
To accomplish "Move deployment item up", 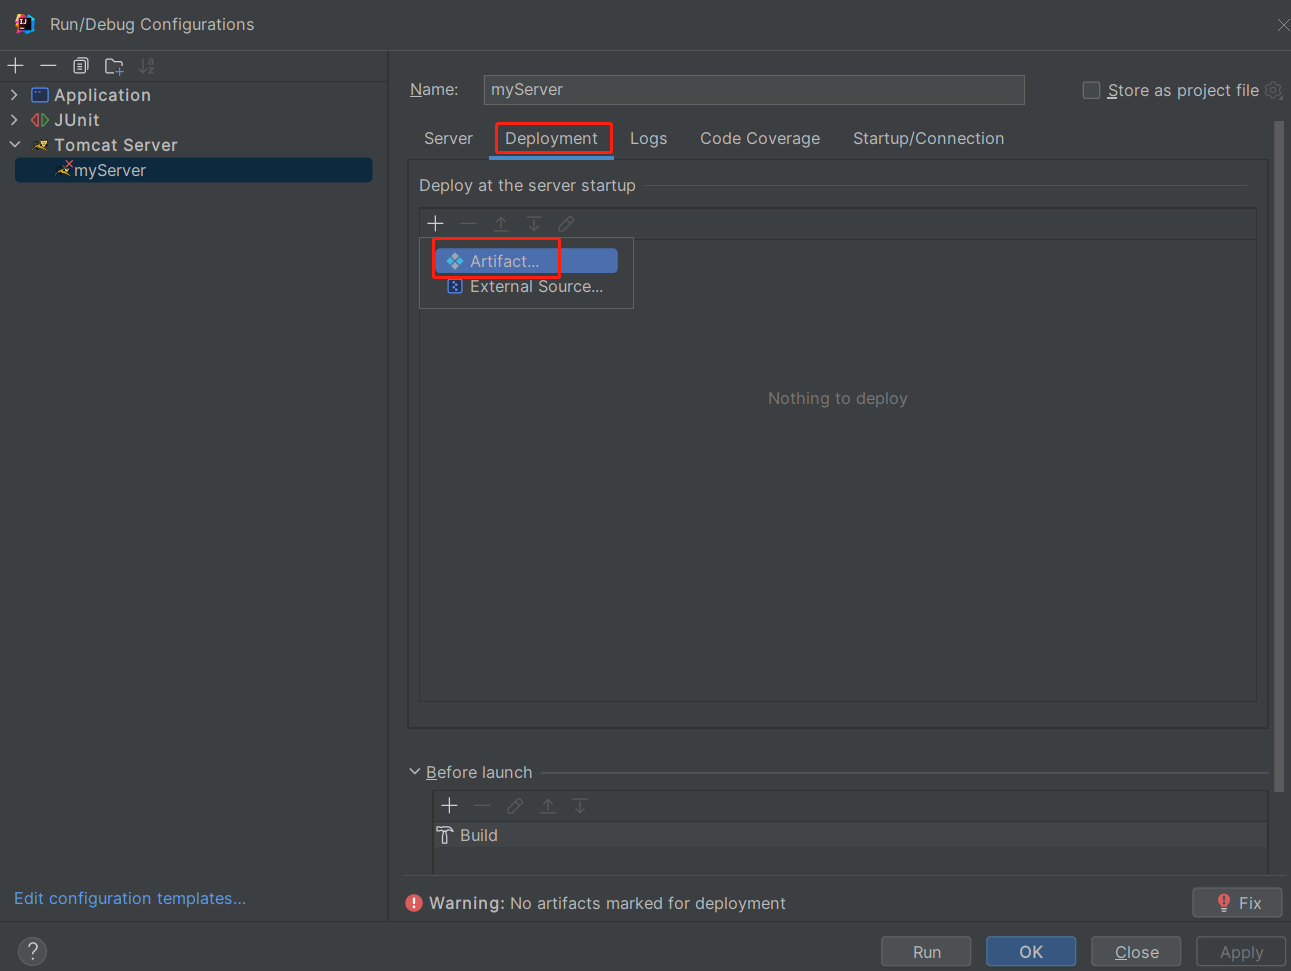I will (x=501, y=223).
